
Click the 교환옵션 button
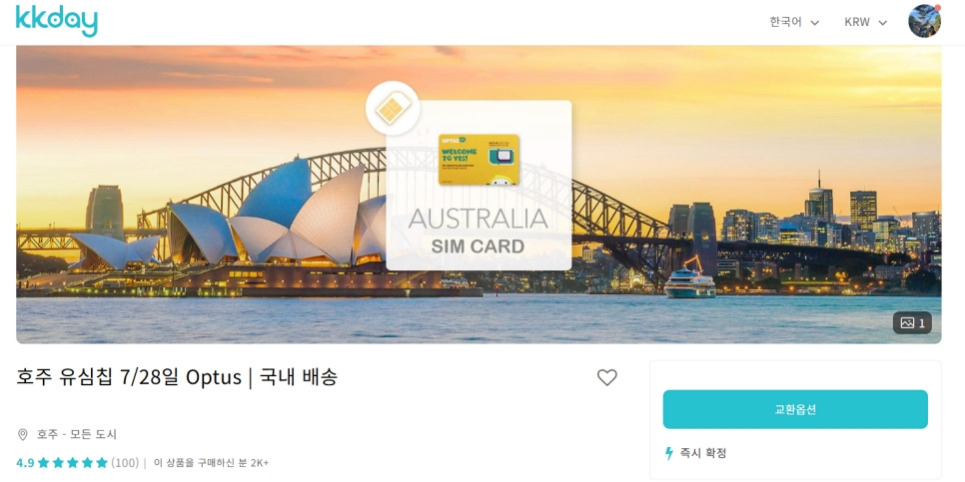point(795,409)
